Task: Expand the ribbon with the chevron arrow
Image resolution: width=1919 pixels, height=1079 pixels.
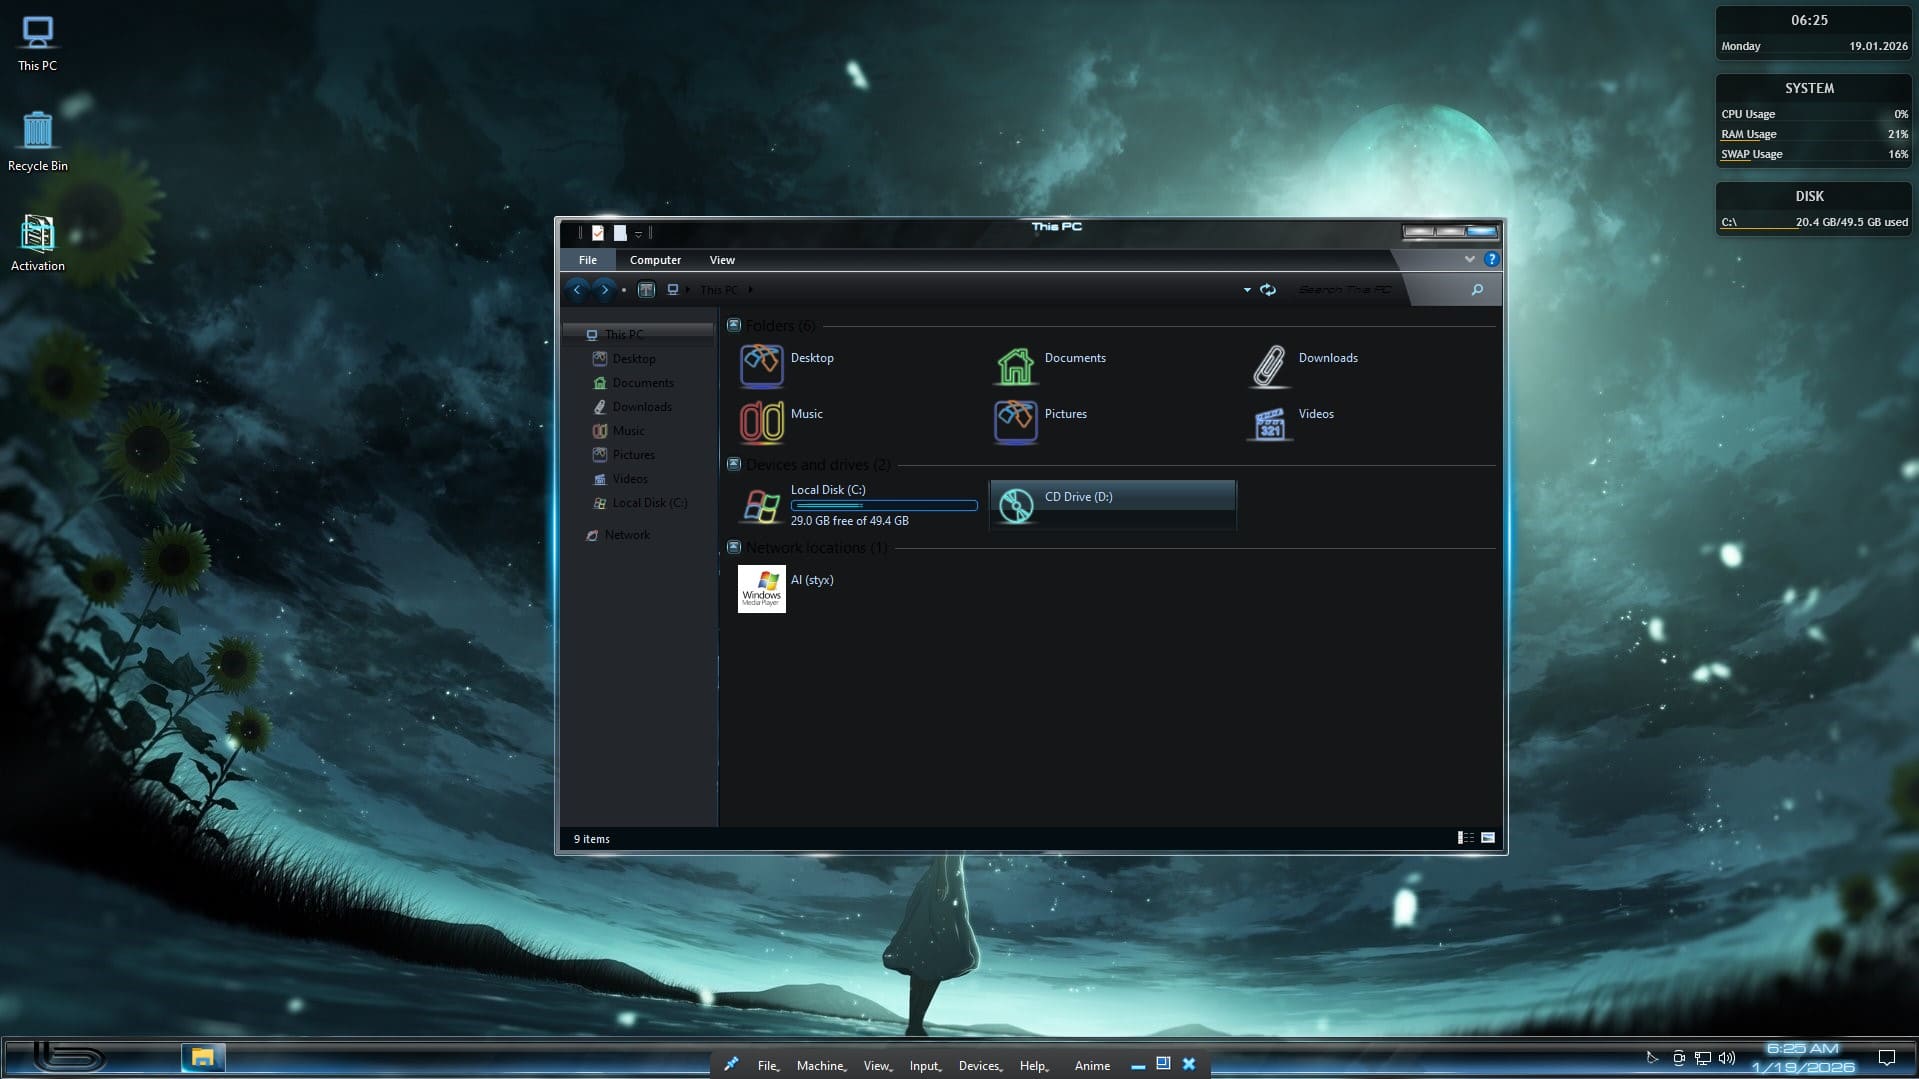Action: tap(1469, 259)
